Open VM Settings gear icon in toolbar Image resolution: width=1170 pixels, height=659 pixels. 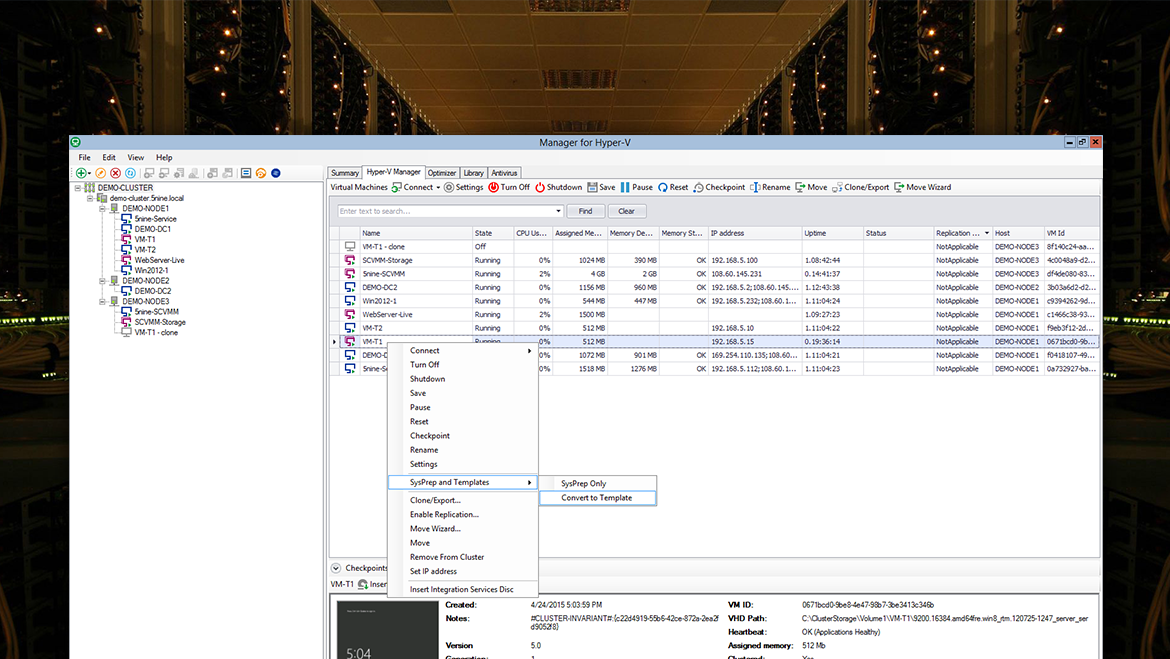tap(449, 187)
